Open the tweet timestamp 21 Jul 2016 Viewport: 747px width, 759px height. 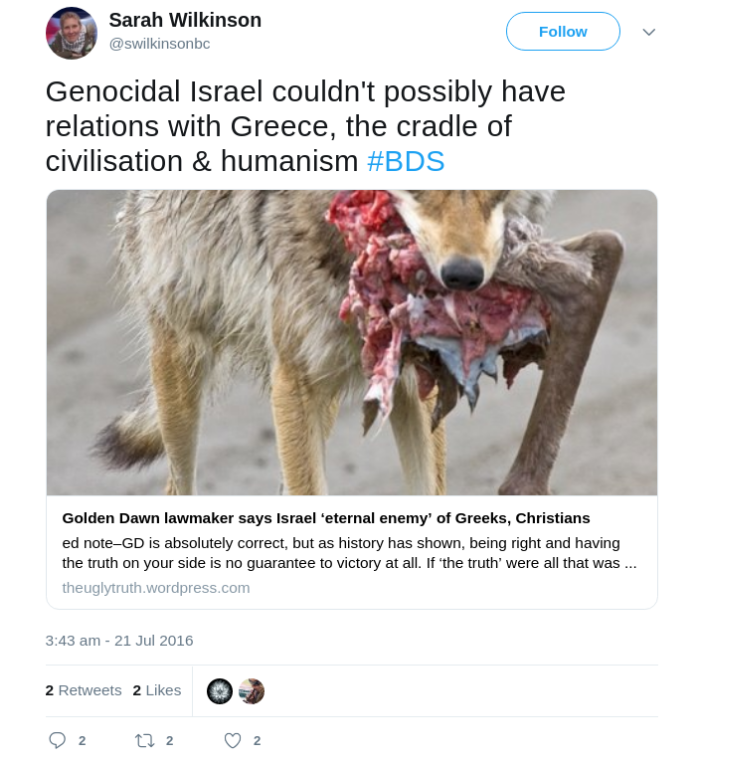119,640
